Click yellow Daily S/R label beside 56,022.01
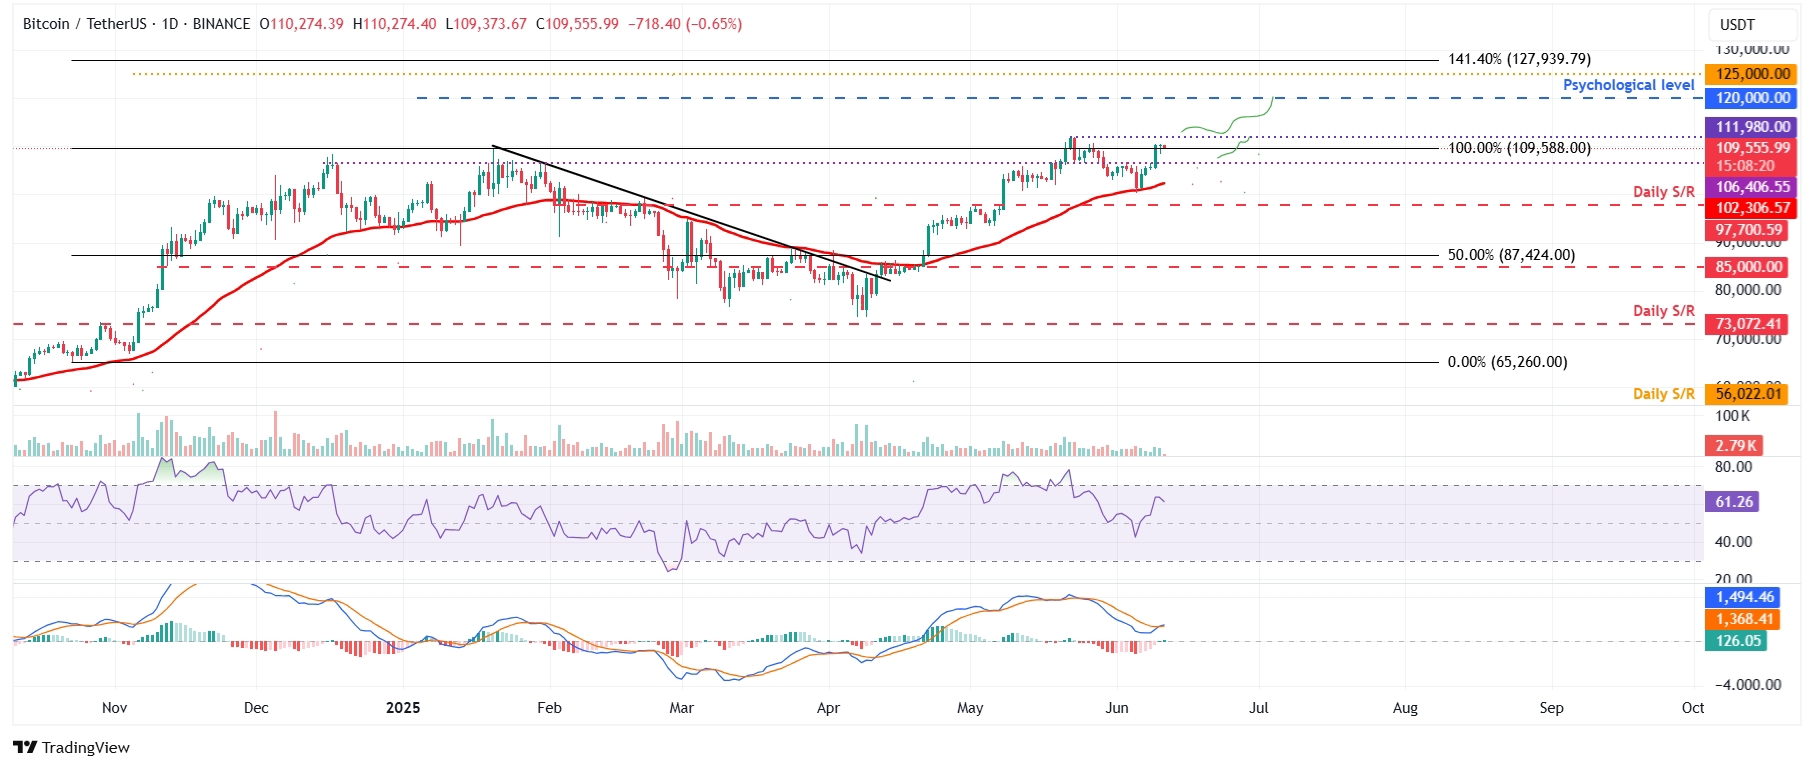Screen dimensions: 1814x769 pos(1663,394)
